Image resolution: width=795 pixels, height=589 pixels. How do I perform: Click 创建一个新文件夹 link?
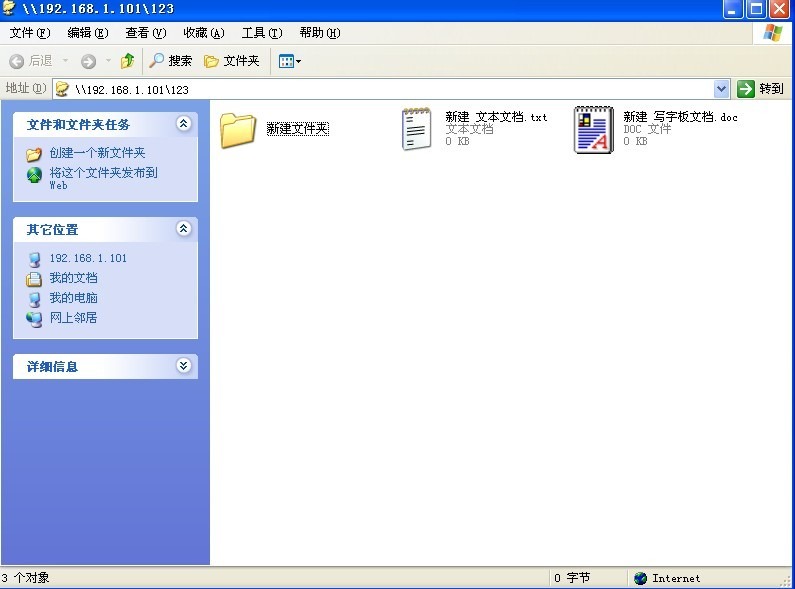[97, 153]
